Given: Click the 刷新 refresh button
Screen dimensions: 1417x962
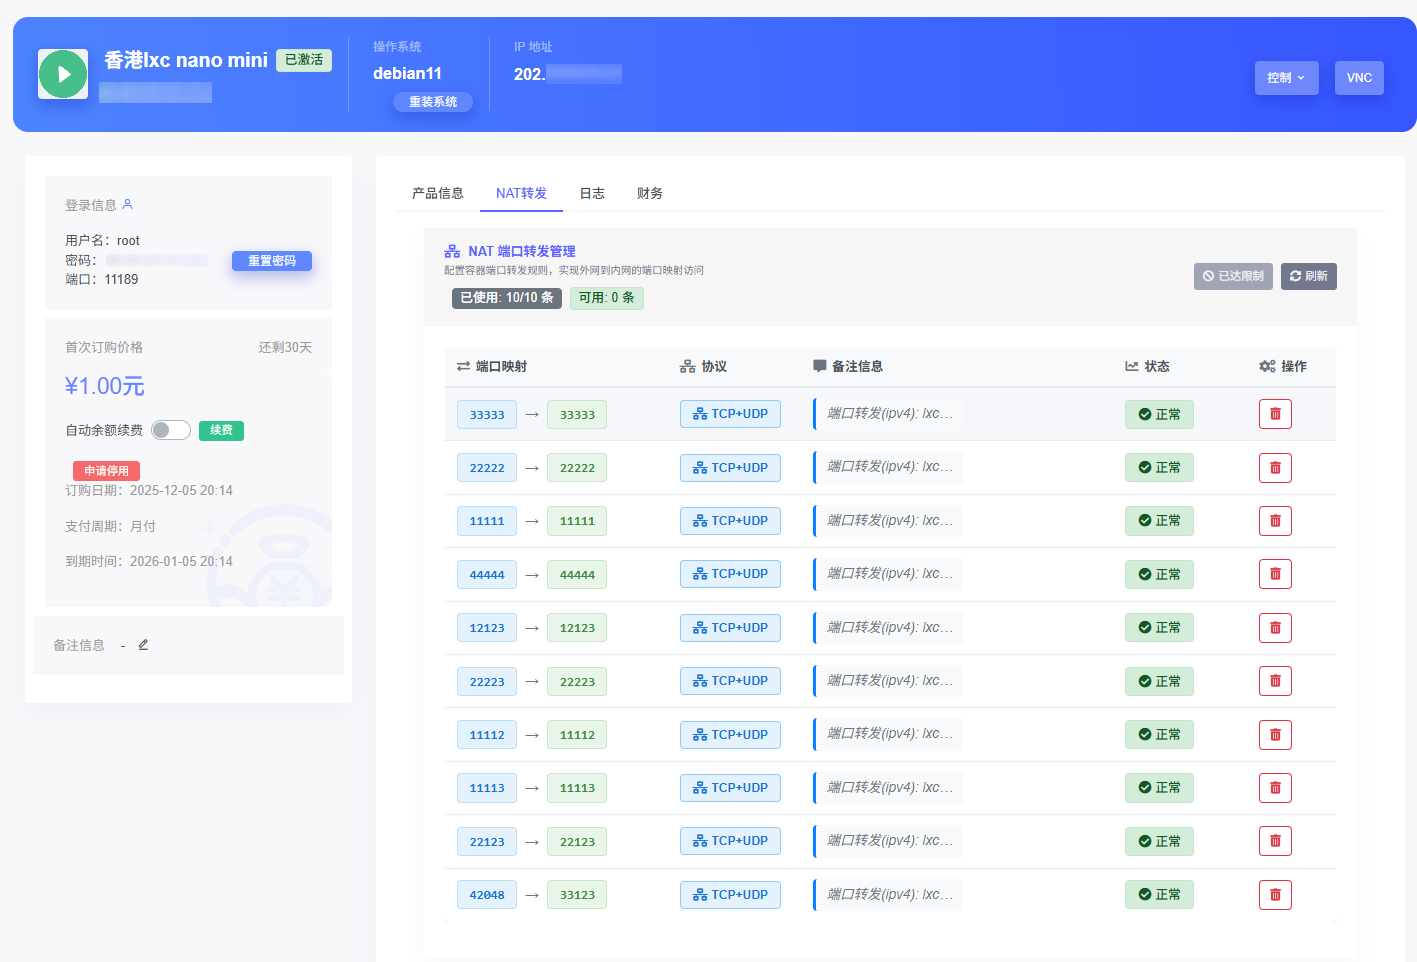Looking at the screenshot, I should point(1308,276).
